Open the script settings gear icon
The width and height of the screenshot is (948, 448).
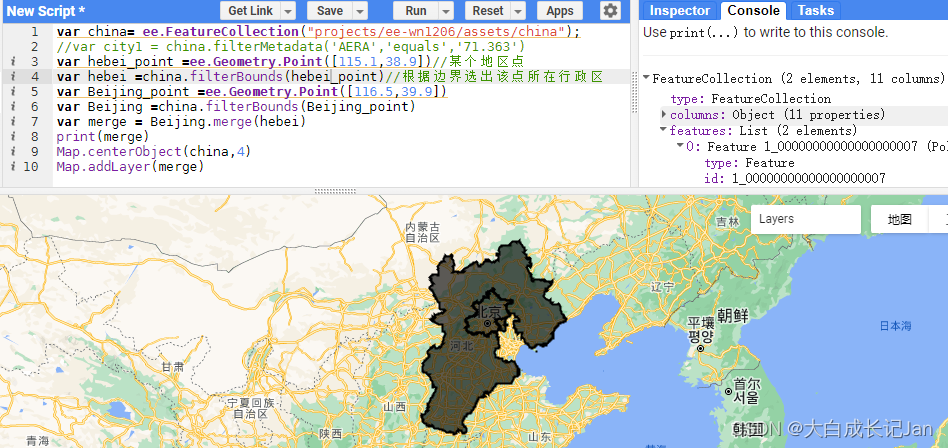pos(610,11)
